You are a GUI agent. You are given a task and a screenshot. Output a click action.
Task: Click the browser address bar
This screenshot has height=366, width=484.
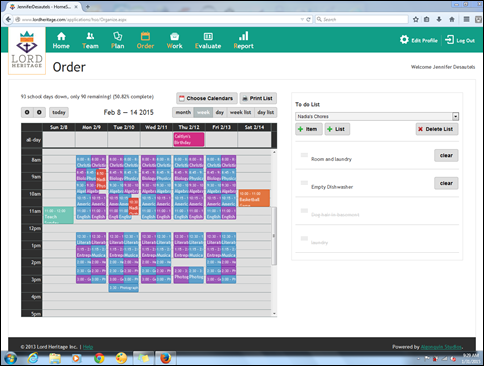pos(160,19)
